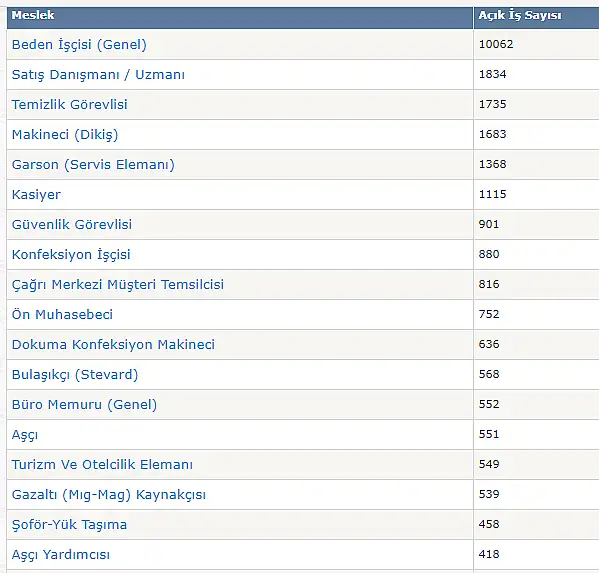Select the Ön Muhasebeci link

click(x=62, y=314)
